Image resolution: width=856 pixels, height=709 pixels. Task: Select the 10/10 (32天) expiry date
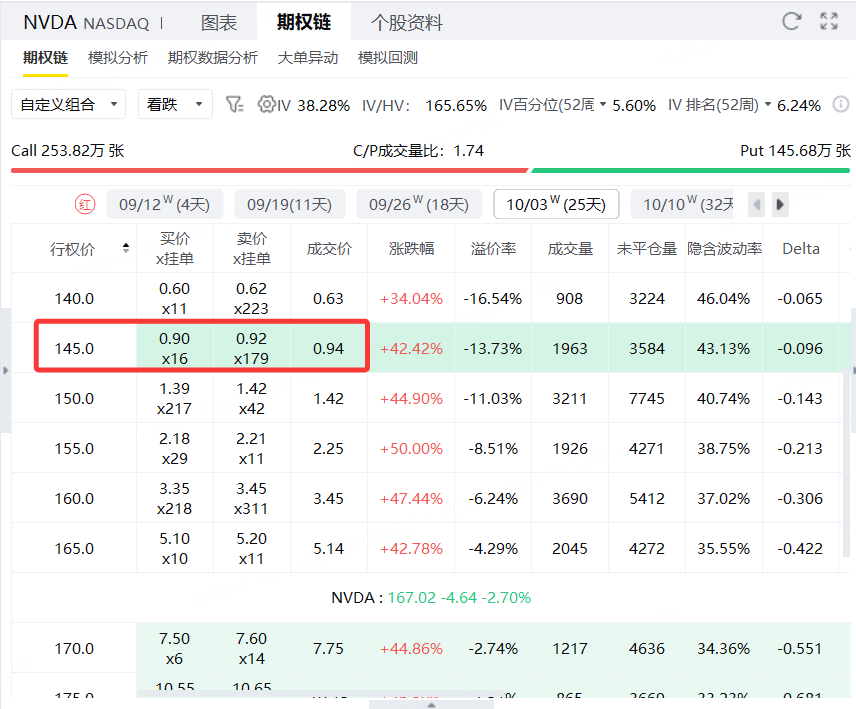(682, 205)
